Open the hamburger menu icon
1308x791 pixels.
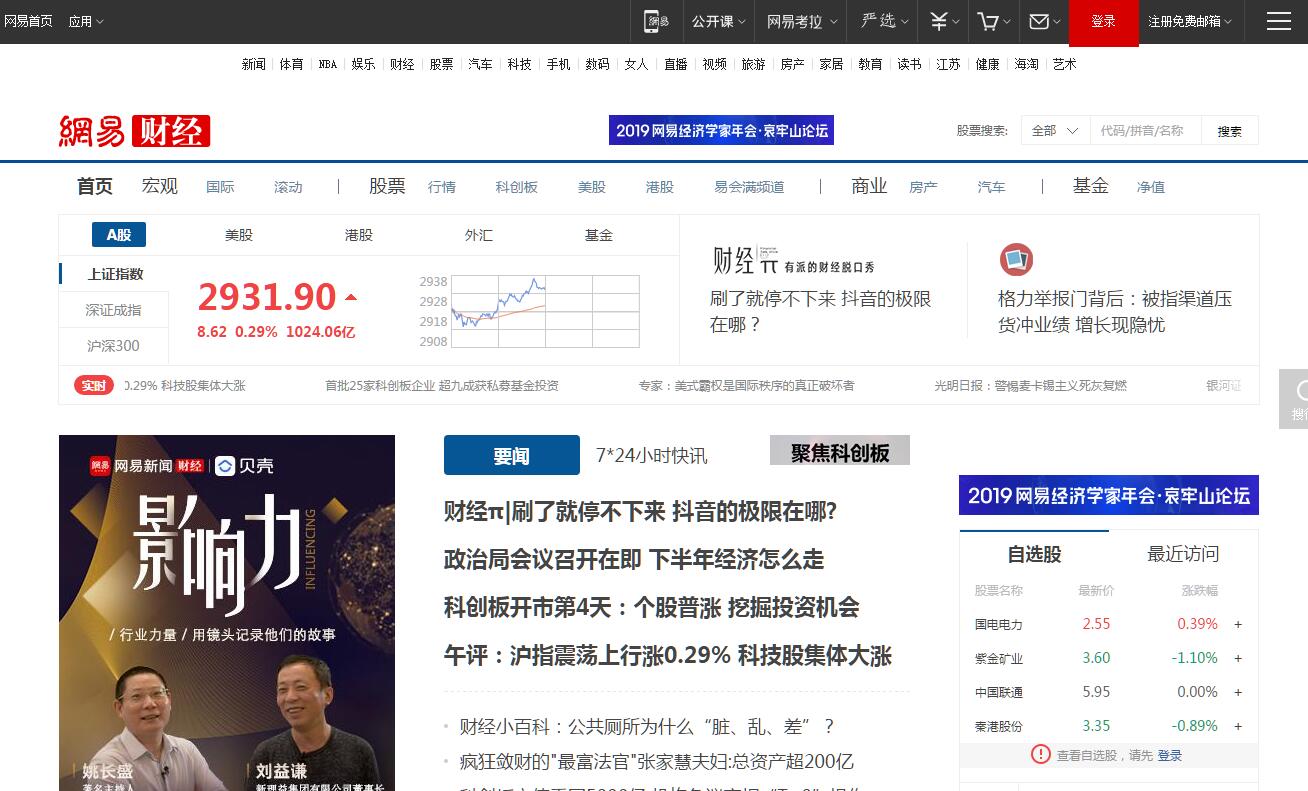(1278, 21)
